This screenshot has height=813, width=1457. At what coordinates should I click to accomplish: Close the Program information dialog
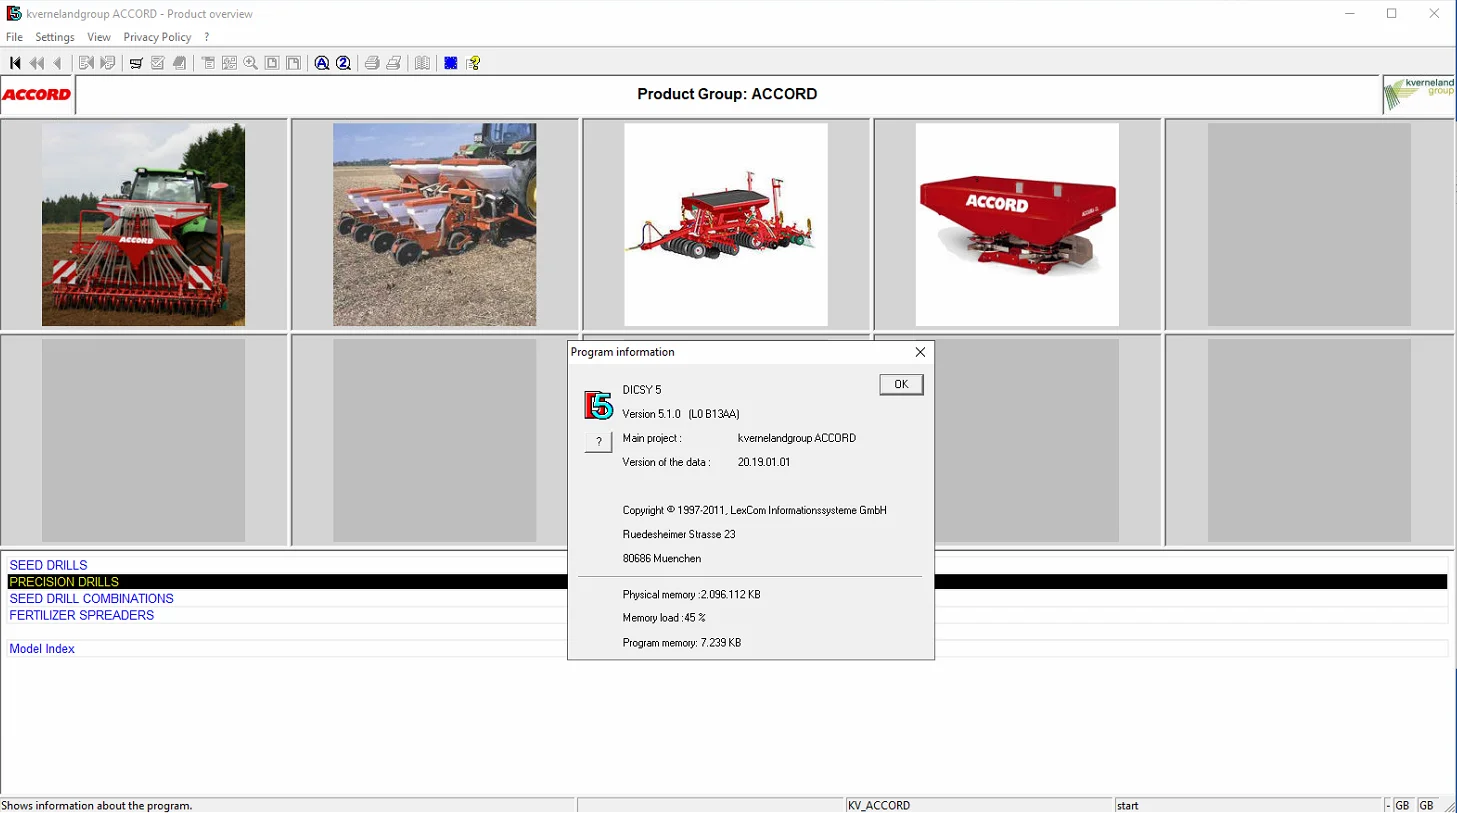tap(920, 352)
